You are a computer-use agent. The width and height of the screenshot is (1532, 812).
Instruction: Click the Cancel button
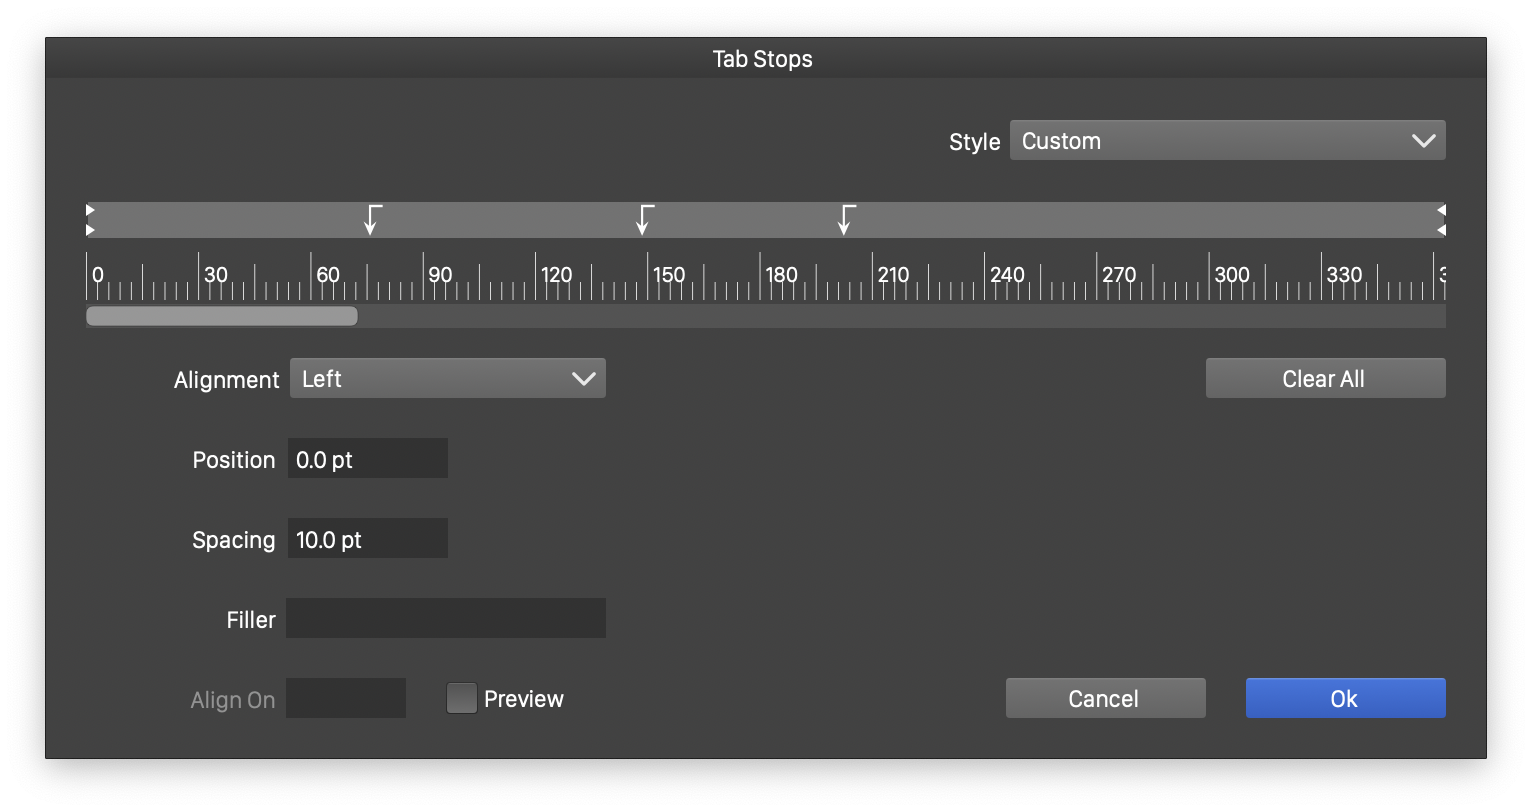[1105, 698]
